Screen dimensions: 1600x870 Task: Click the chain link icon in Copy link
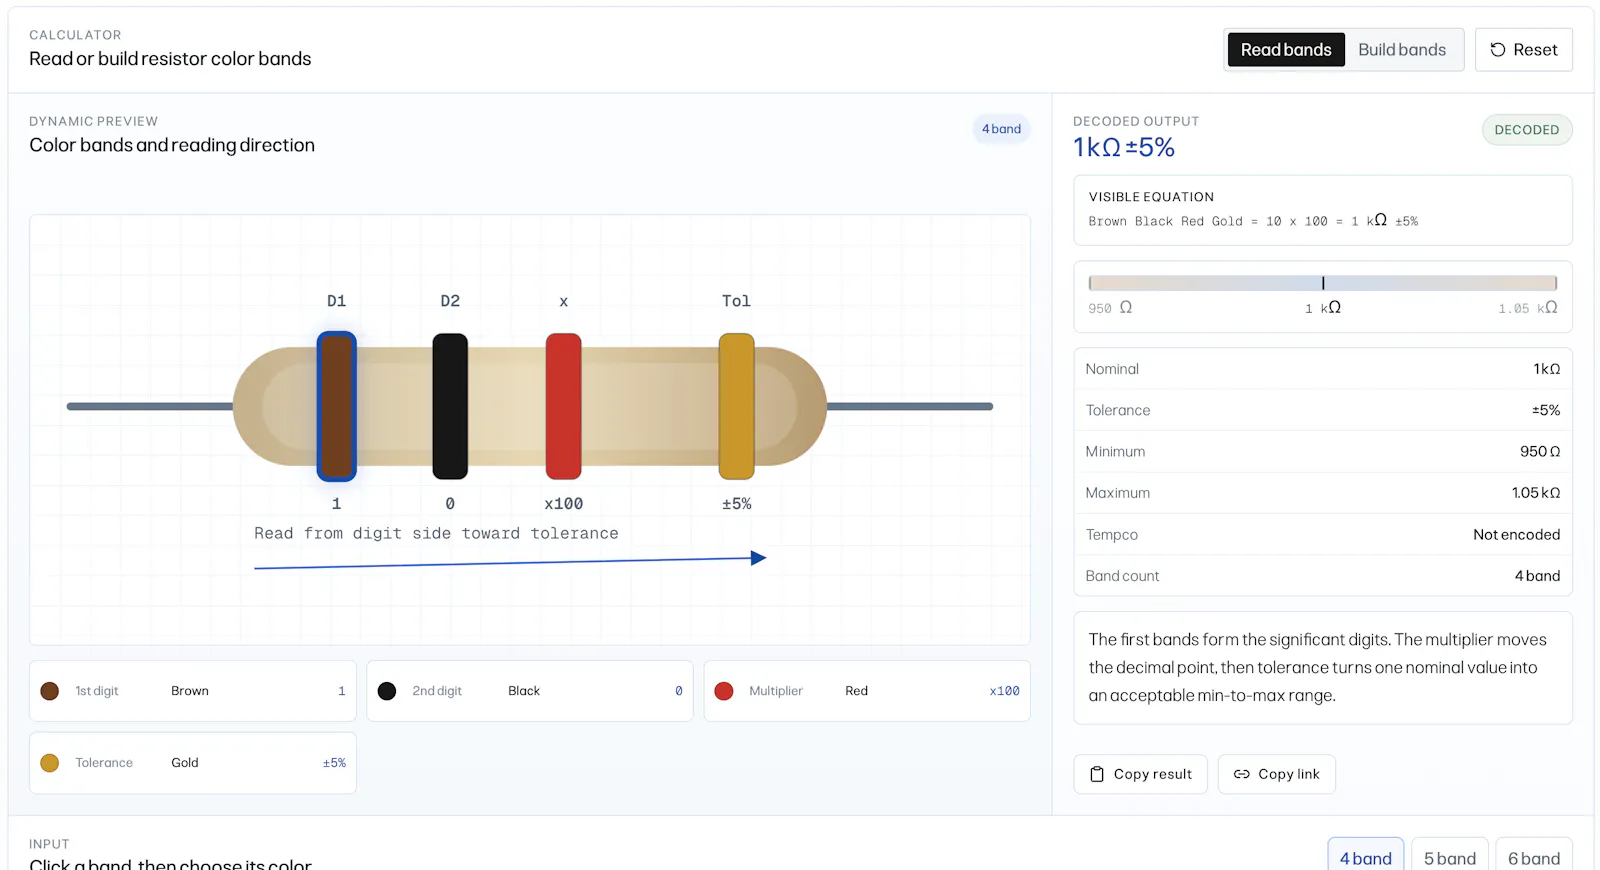tap(1241, 774)
